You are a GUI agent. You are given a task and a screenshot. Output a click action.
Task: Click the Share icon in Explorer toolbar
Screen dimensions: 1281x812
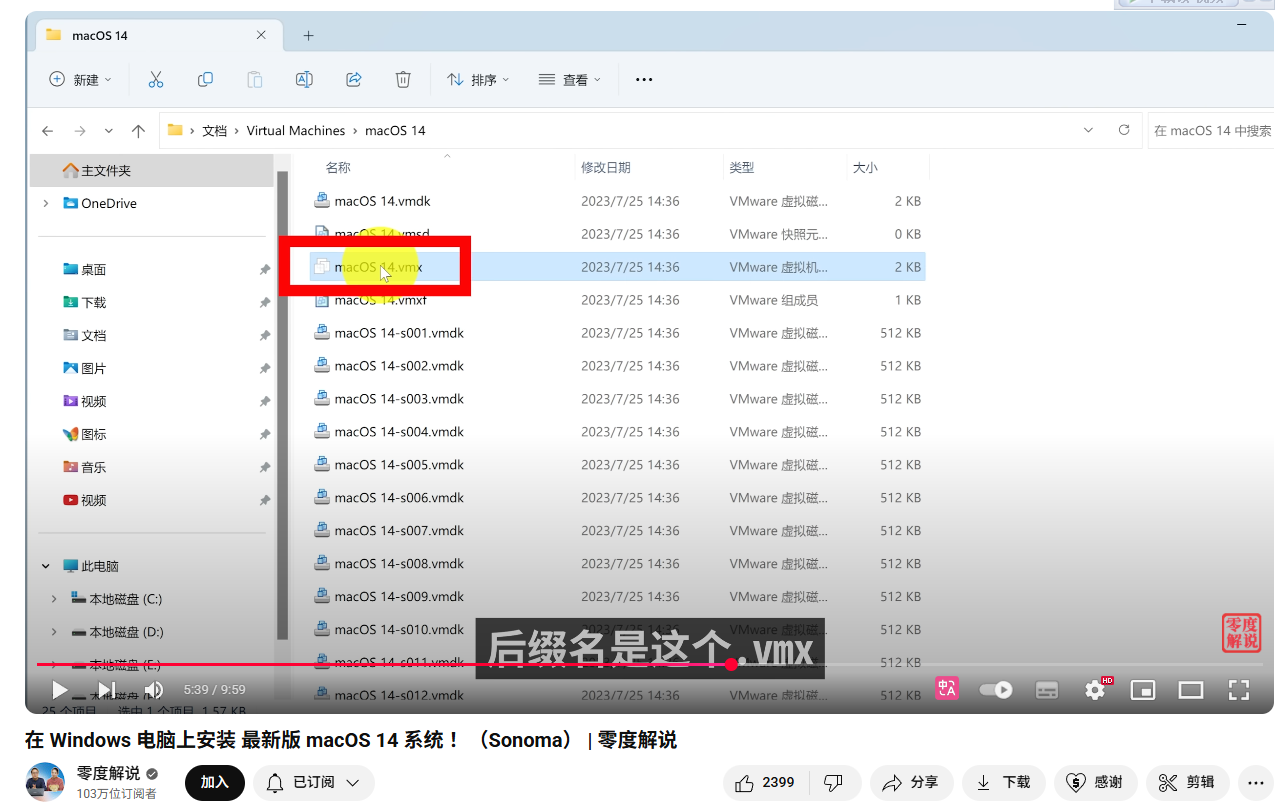(353, 79)
